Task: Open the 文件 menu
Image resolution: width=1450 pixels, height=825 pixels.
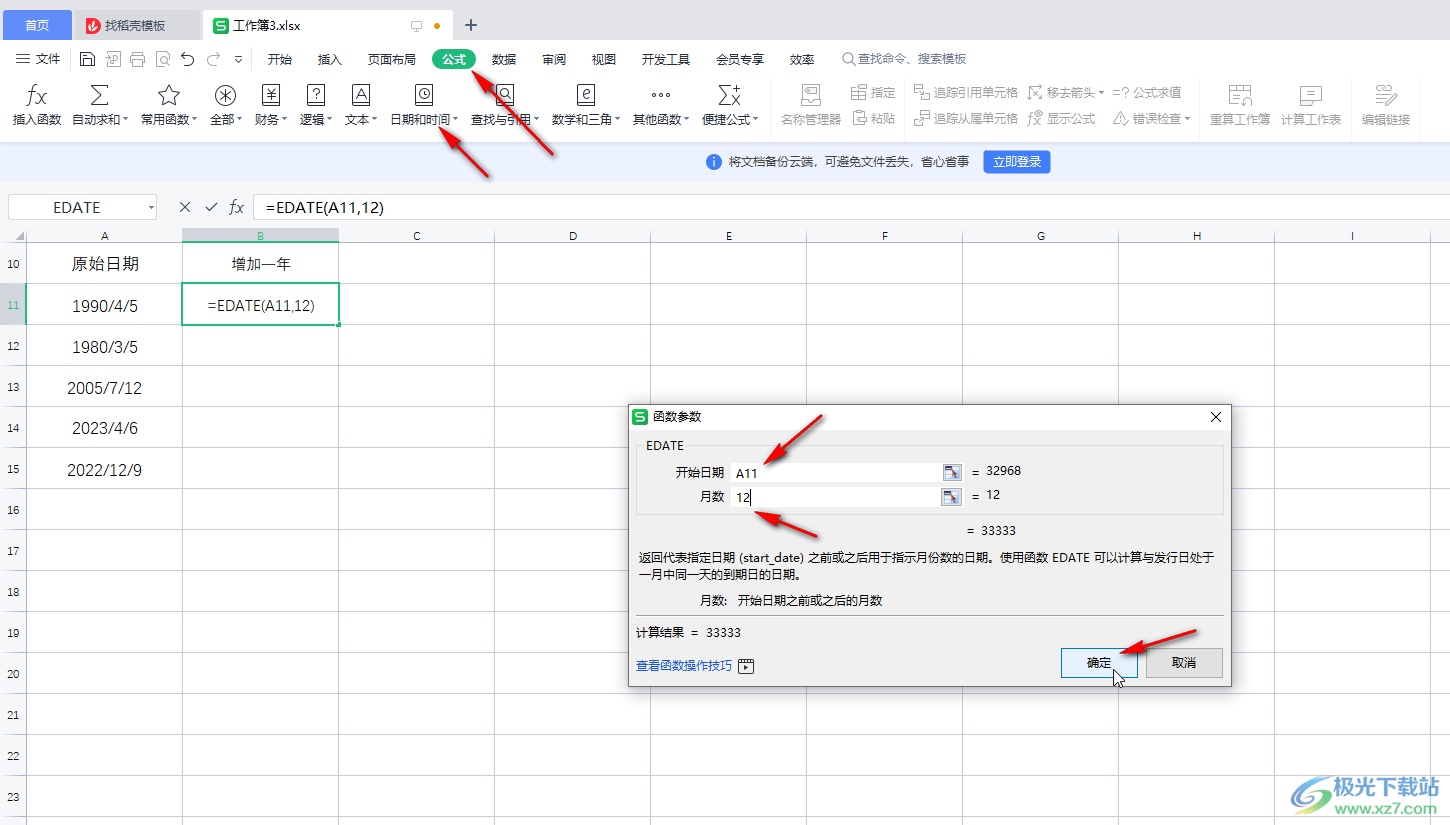Action: click(x=39, y=60)
